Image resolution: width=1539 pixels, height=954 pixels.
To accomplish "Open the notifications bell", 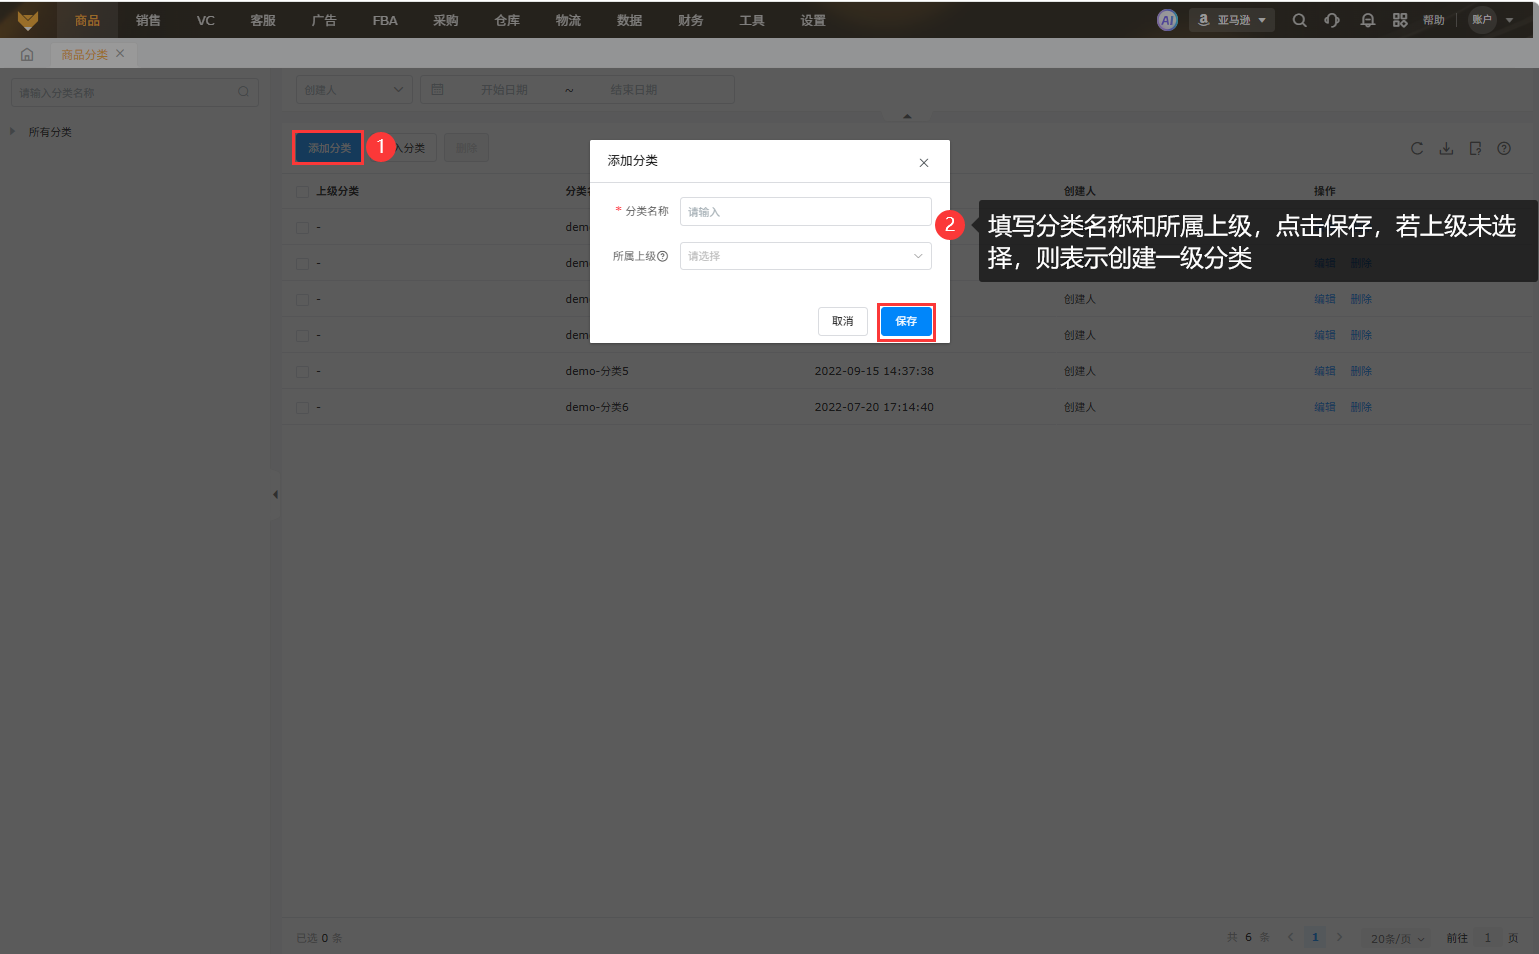I will click(x=1368, y=20).
